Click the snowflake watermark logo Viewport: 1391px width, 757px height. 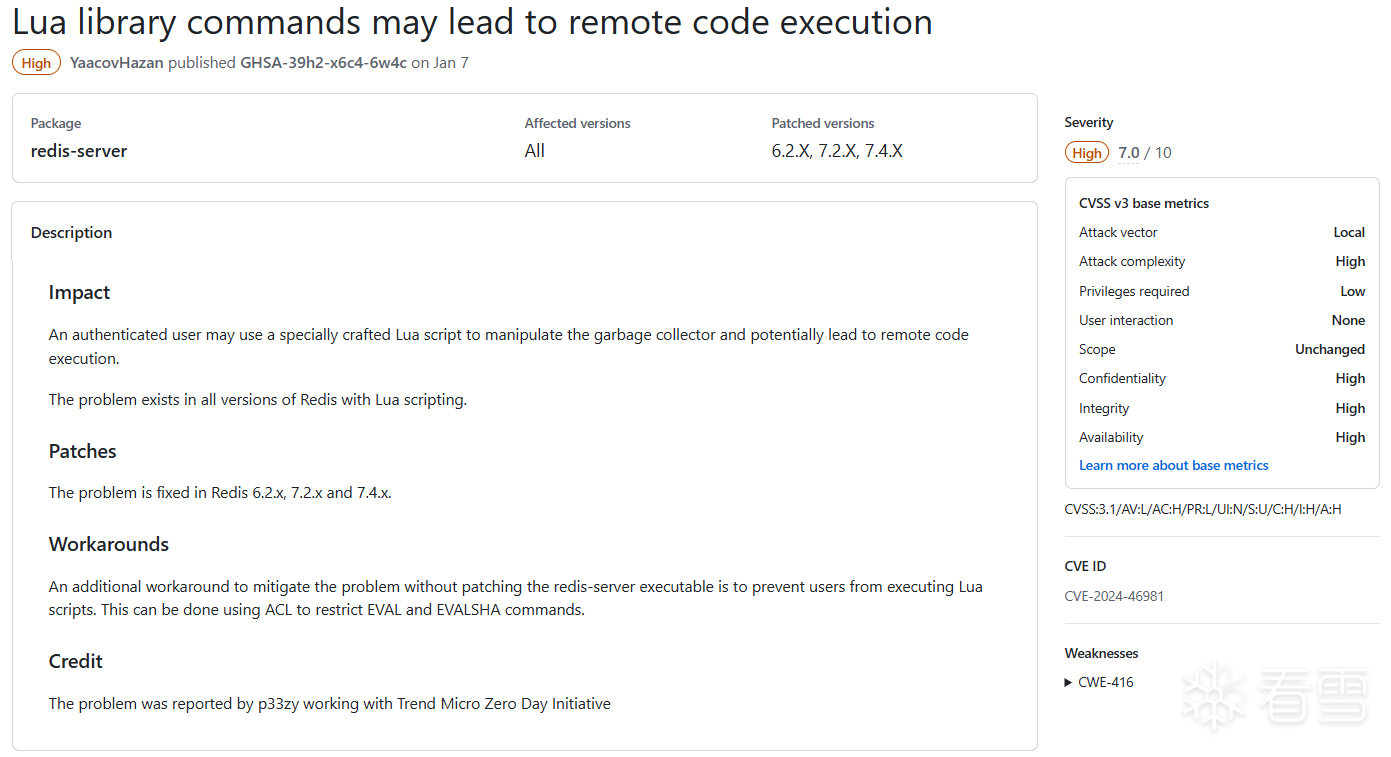[1213, 694]
